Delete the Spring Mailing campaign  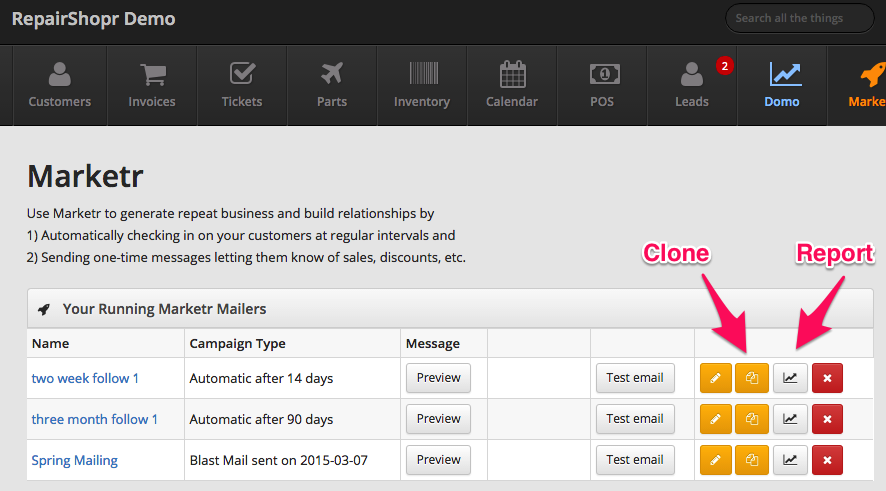click(827, 460)
